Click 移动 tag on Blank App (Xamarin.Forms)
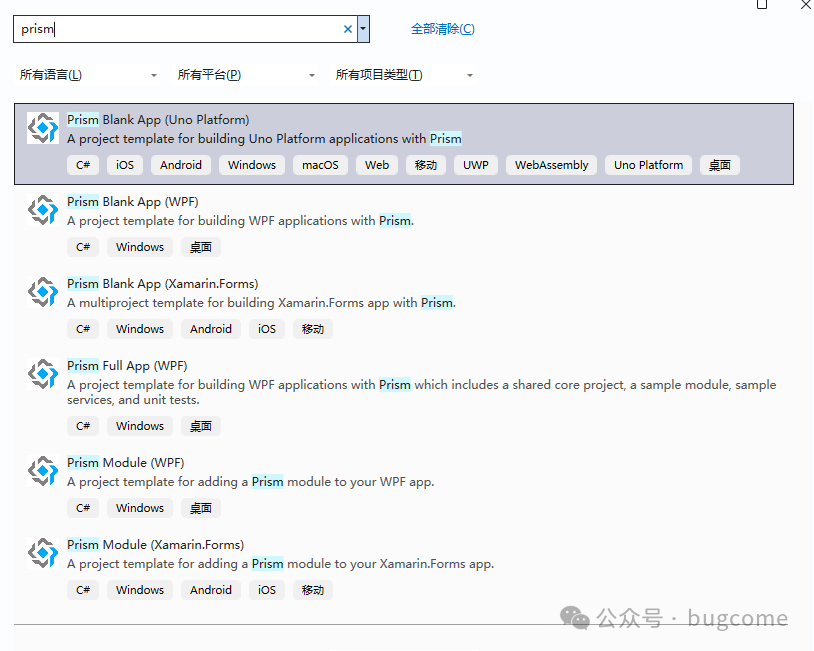The image size is (814, 651). [313, 329]
